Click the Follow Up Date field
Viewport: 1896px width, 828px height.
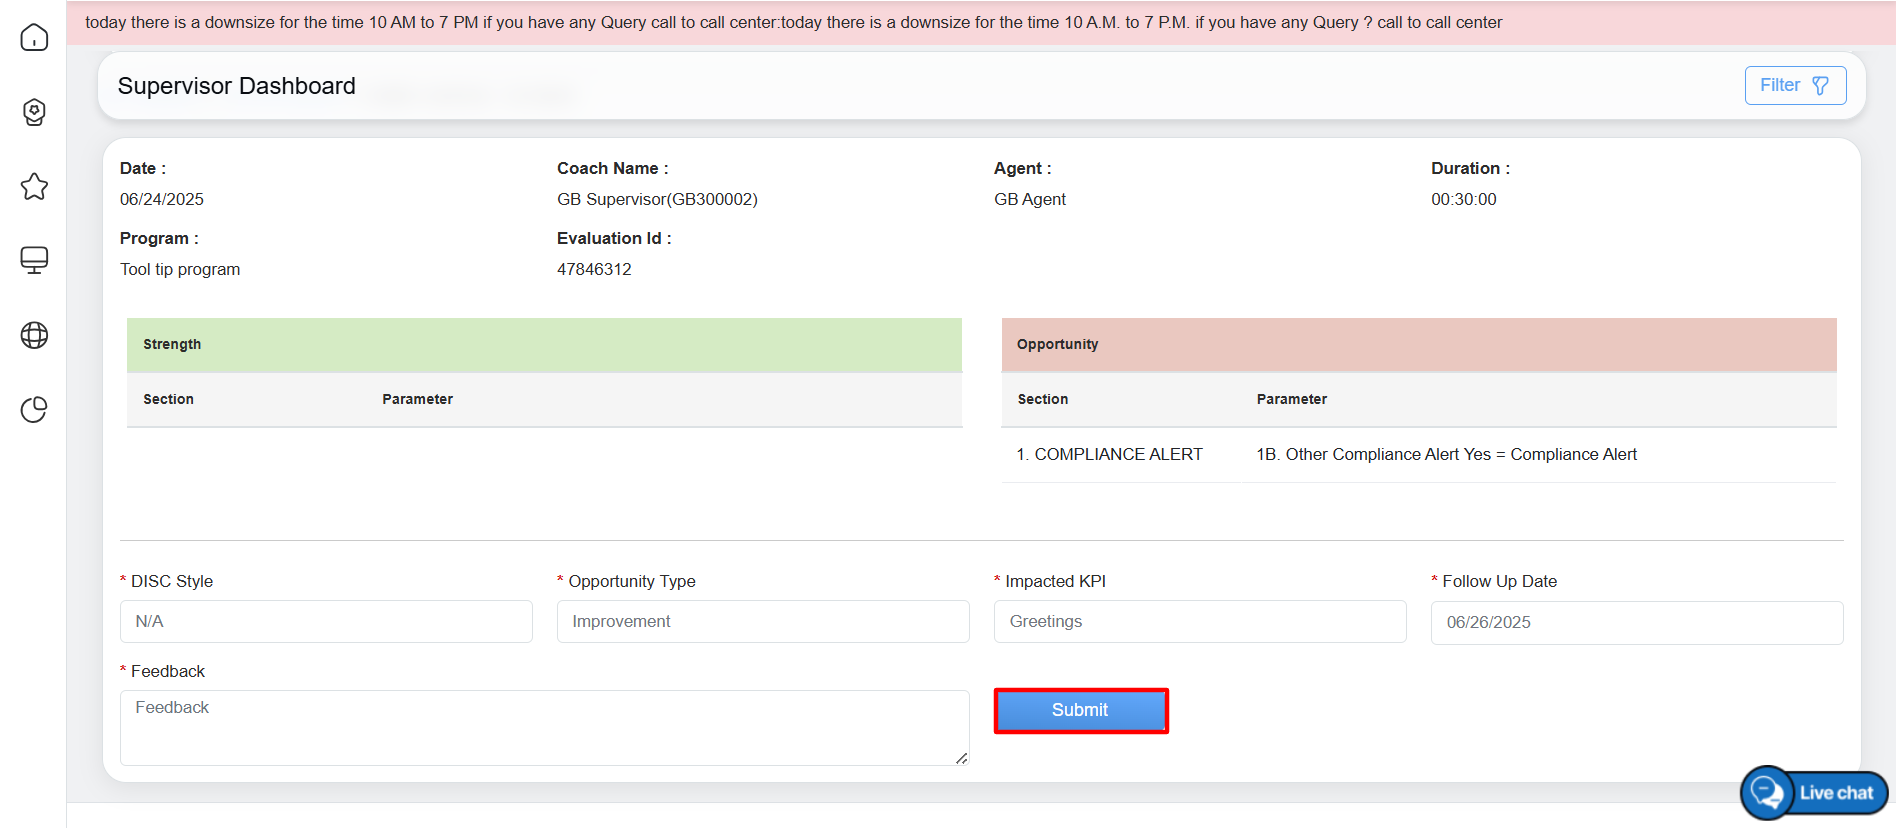pyautogui.click(x=1636, y=623)
